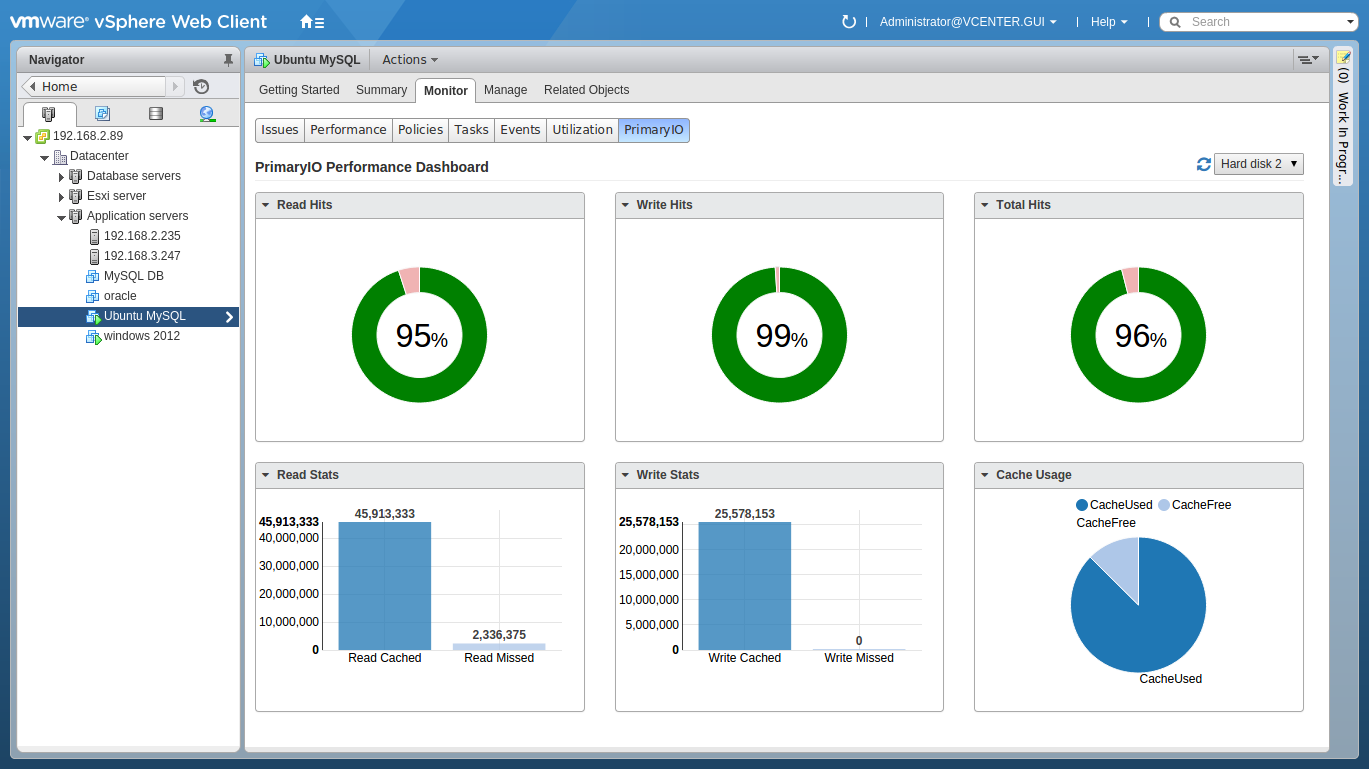Image resolution: width=1369 pixels, height=769 pixels.
Task: Collapse the Cache Usage panel
Action: [x=985, y=475]
